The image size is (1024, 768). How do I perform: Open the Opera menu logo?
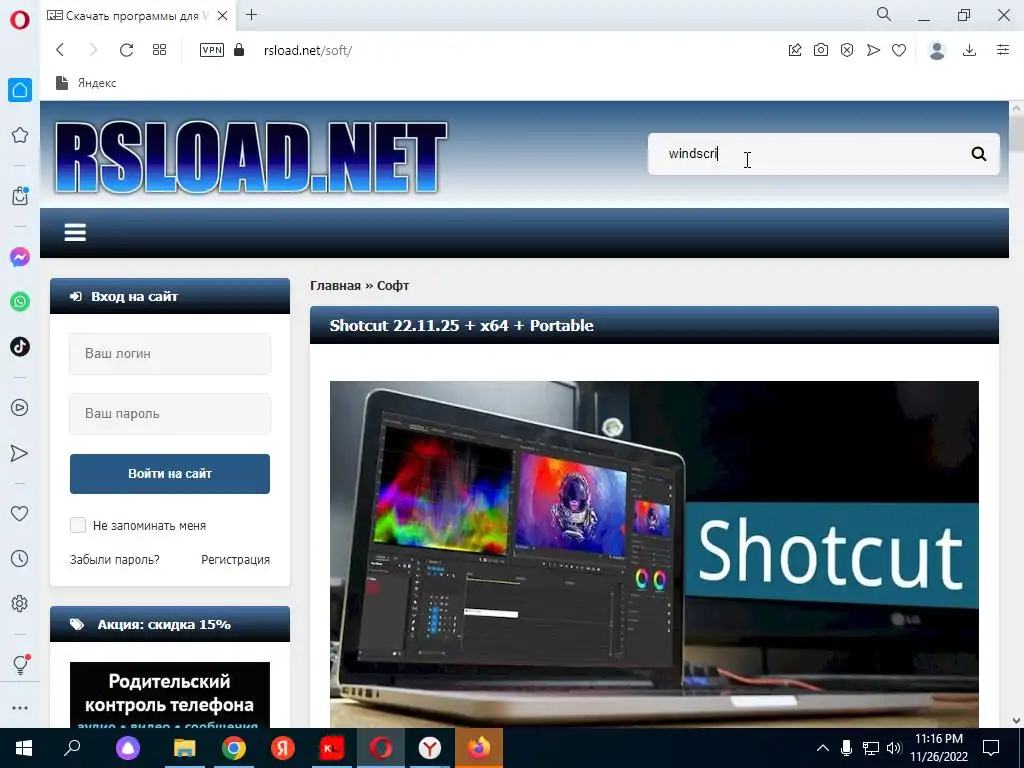pyautogui.click(x=20, y=20)
